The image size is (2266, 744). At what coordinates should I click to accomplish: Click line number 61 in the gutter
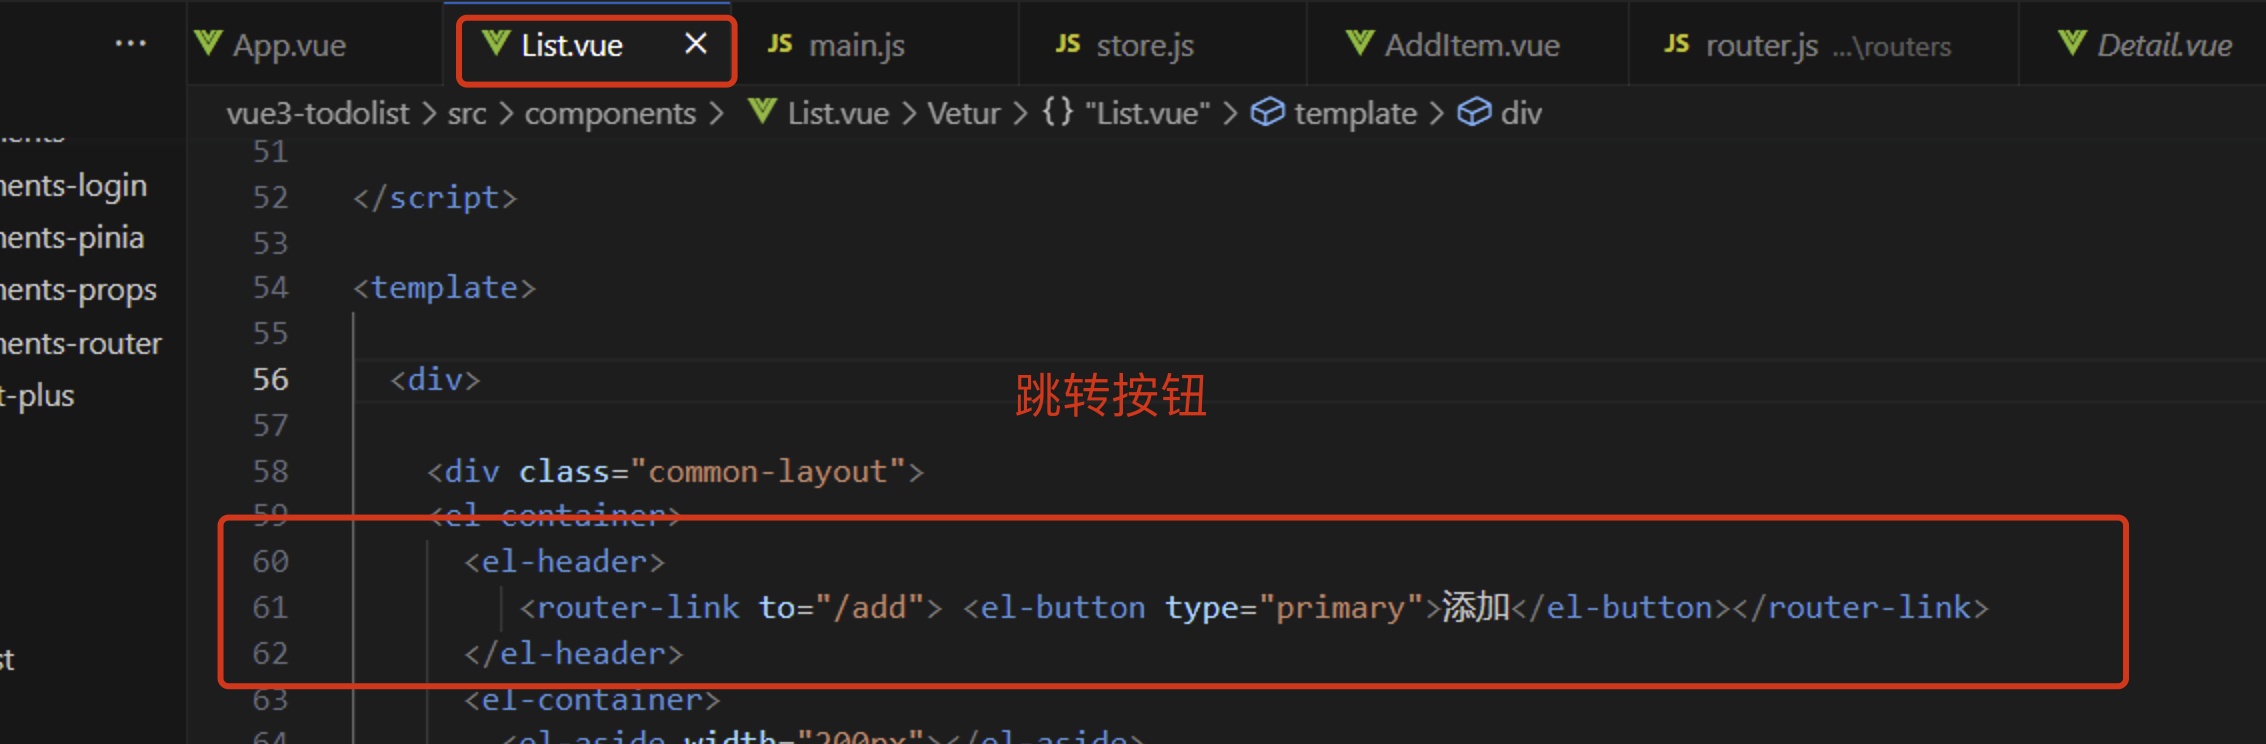270,608
